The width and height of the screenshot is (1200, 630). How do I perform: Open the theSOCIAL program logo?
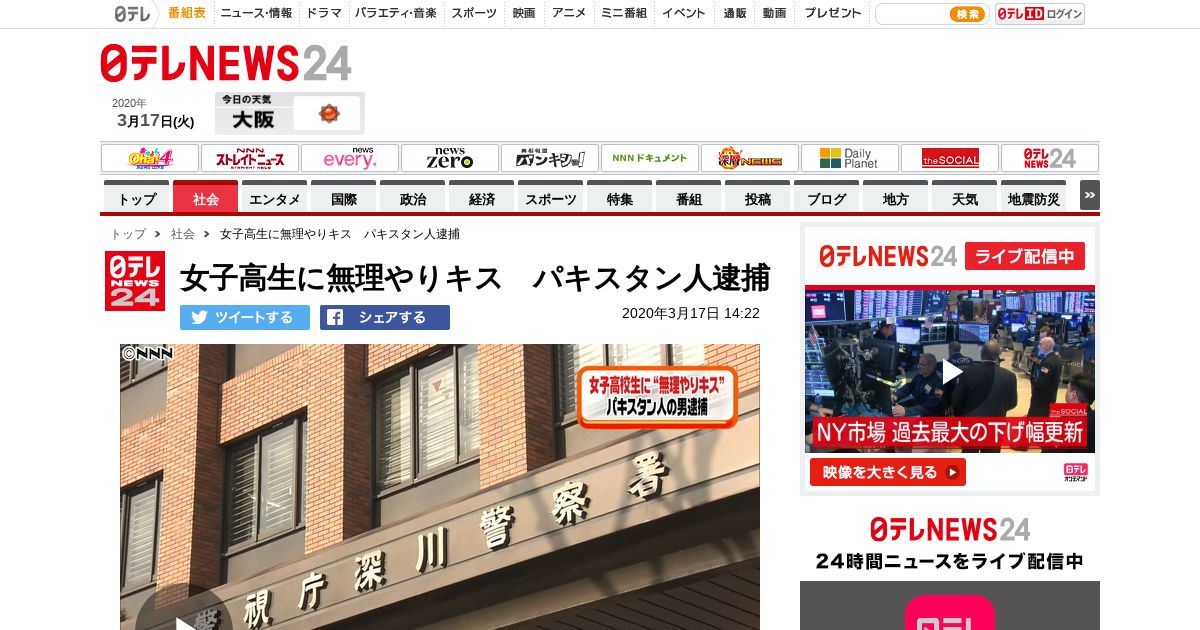point(950,158)
